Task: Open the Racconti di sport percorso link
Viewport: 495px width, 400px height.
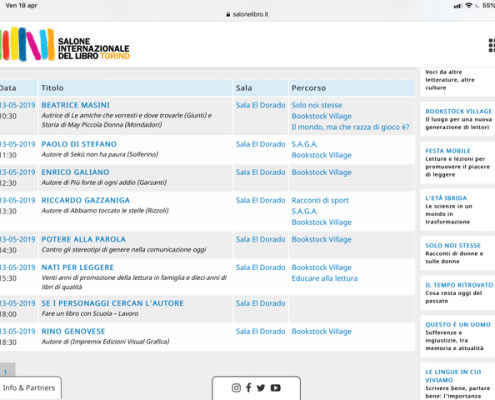Action: click(320, 200)
